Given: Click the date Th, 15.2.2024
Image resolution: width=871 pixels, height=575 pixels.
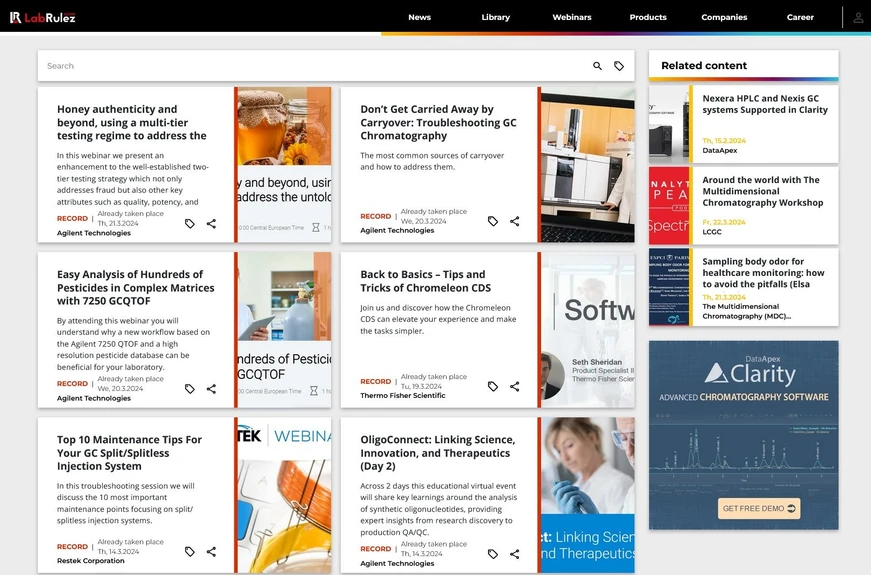Looking at the screenshot, I should pos(724,141).
